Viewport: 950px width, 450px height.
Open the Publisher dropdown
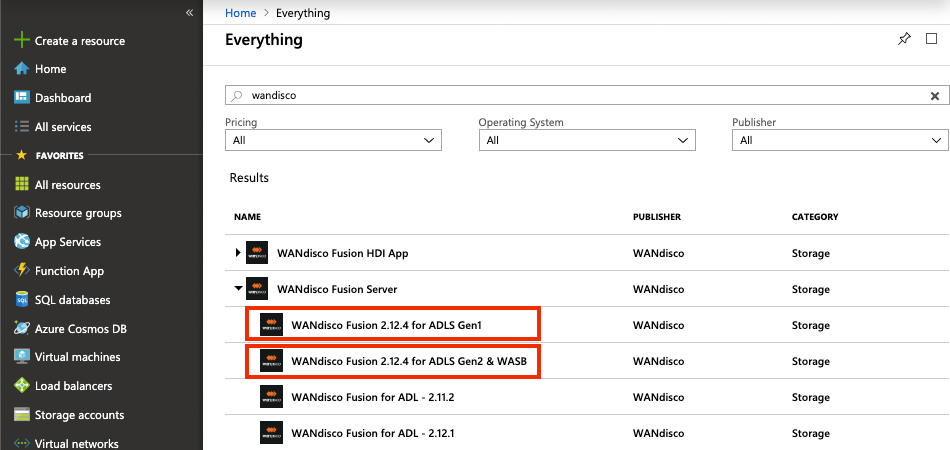840,140
